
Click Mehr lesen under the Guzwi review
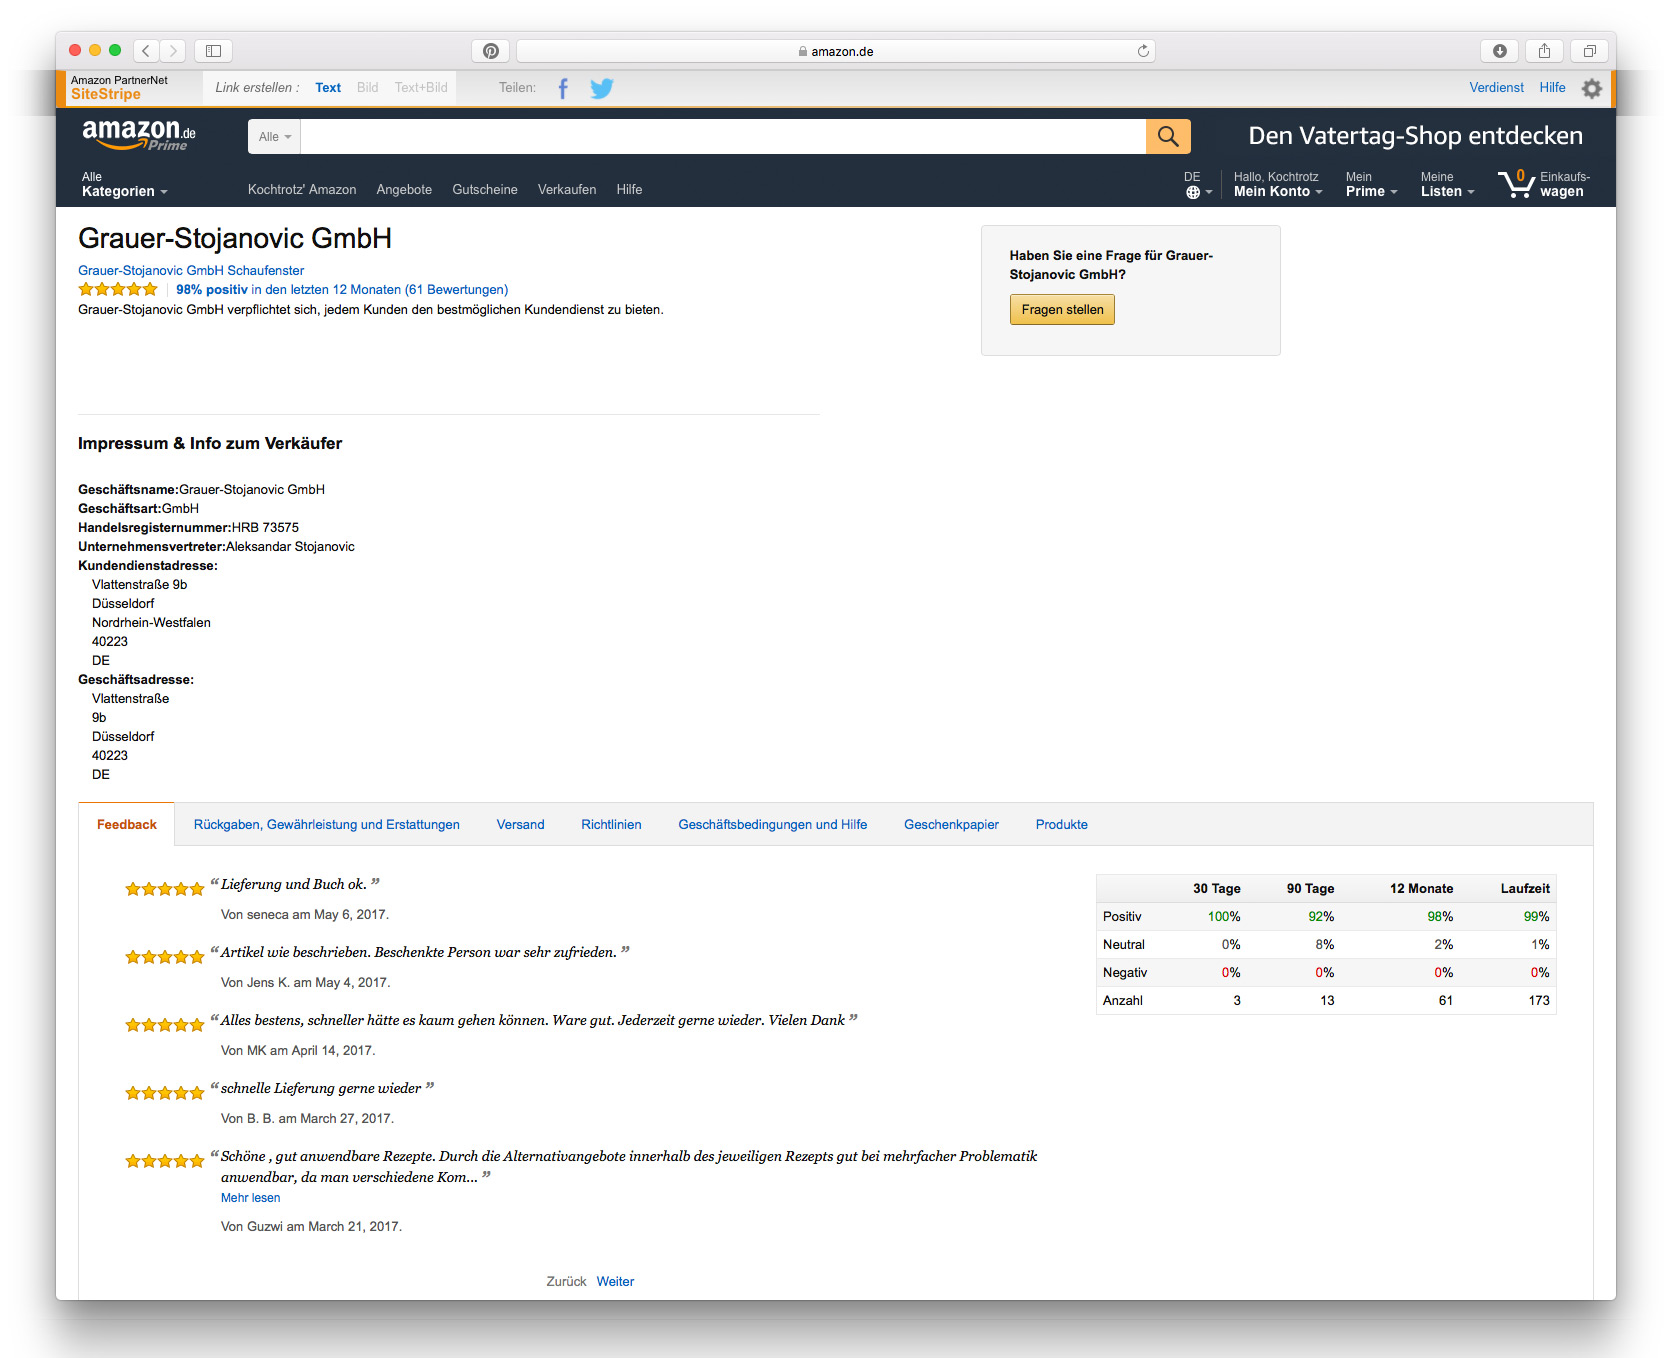pyautogui.click(x=250, y=1198)
